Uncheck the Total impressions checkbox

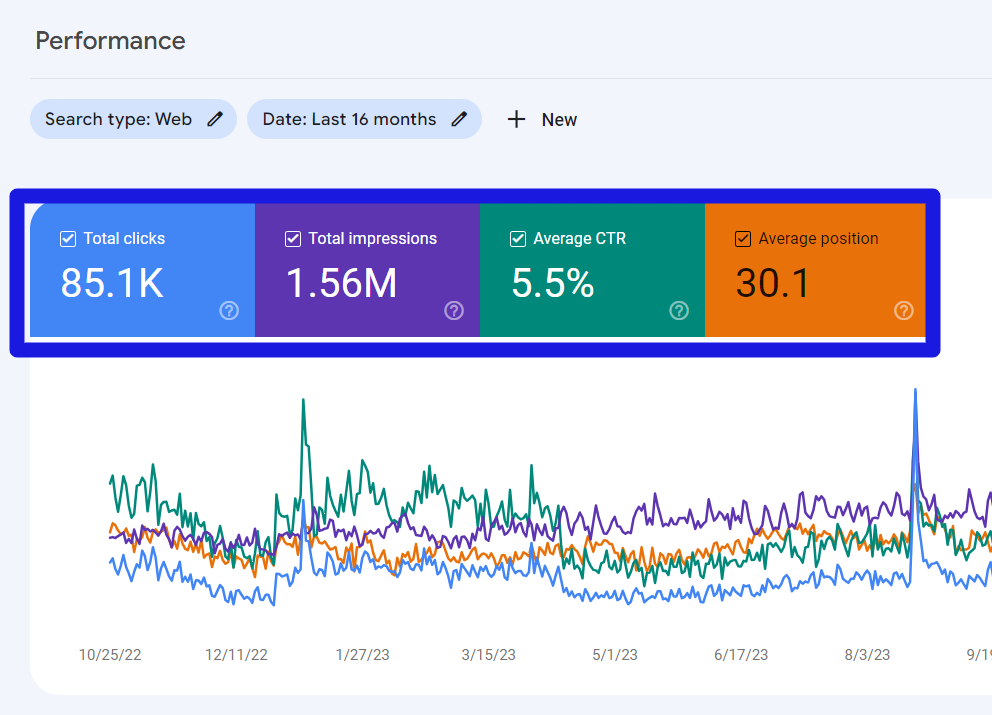(x=293, y=239)
